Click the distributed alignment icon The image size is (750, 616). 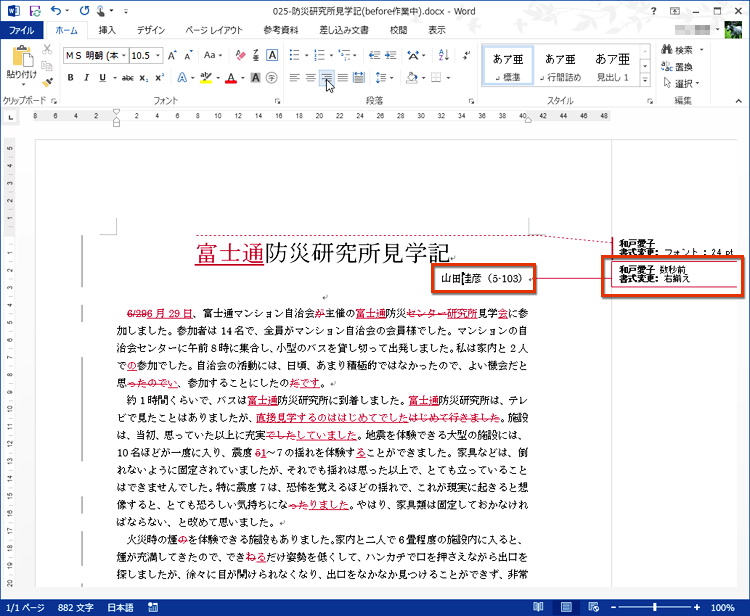pos(359,77)
